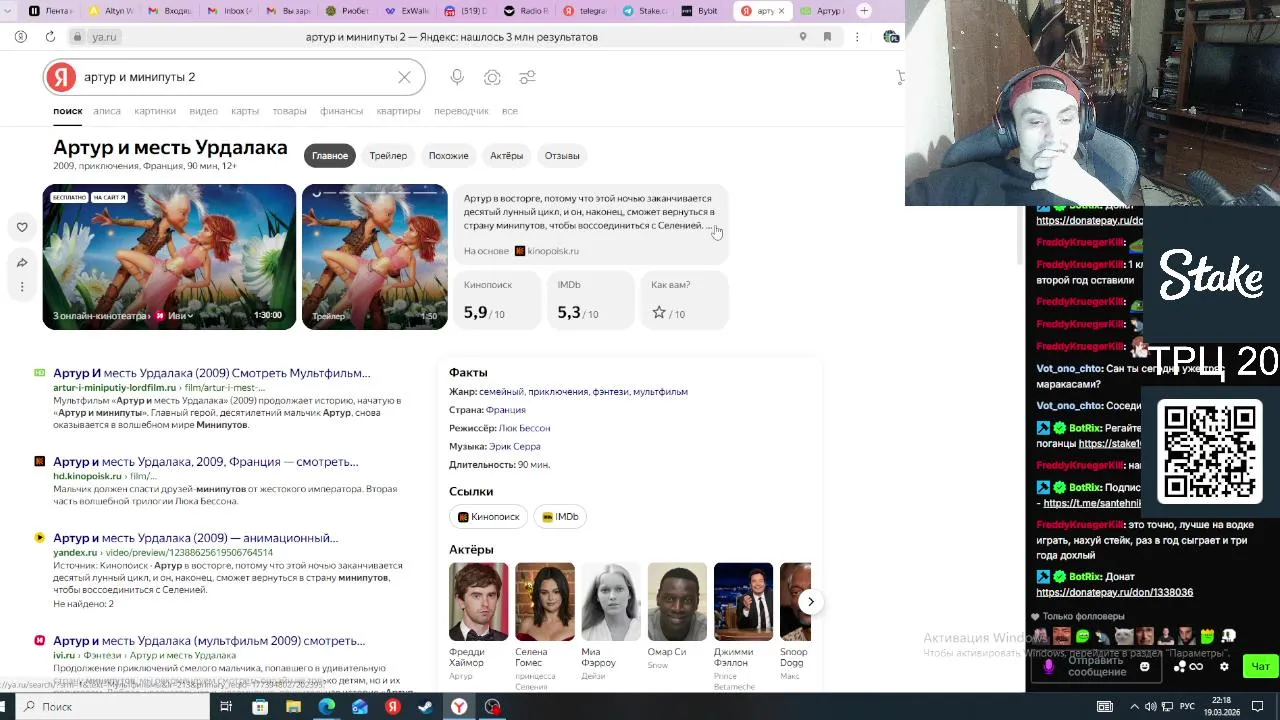Rate the movie with star icon

pos(659,313)
